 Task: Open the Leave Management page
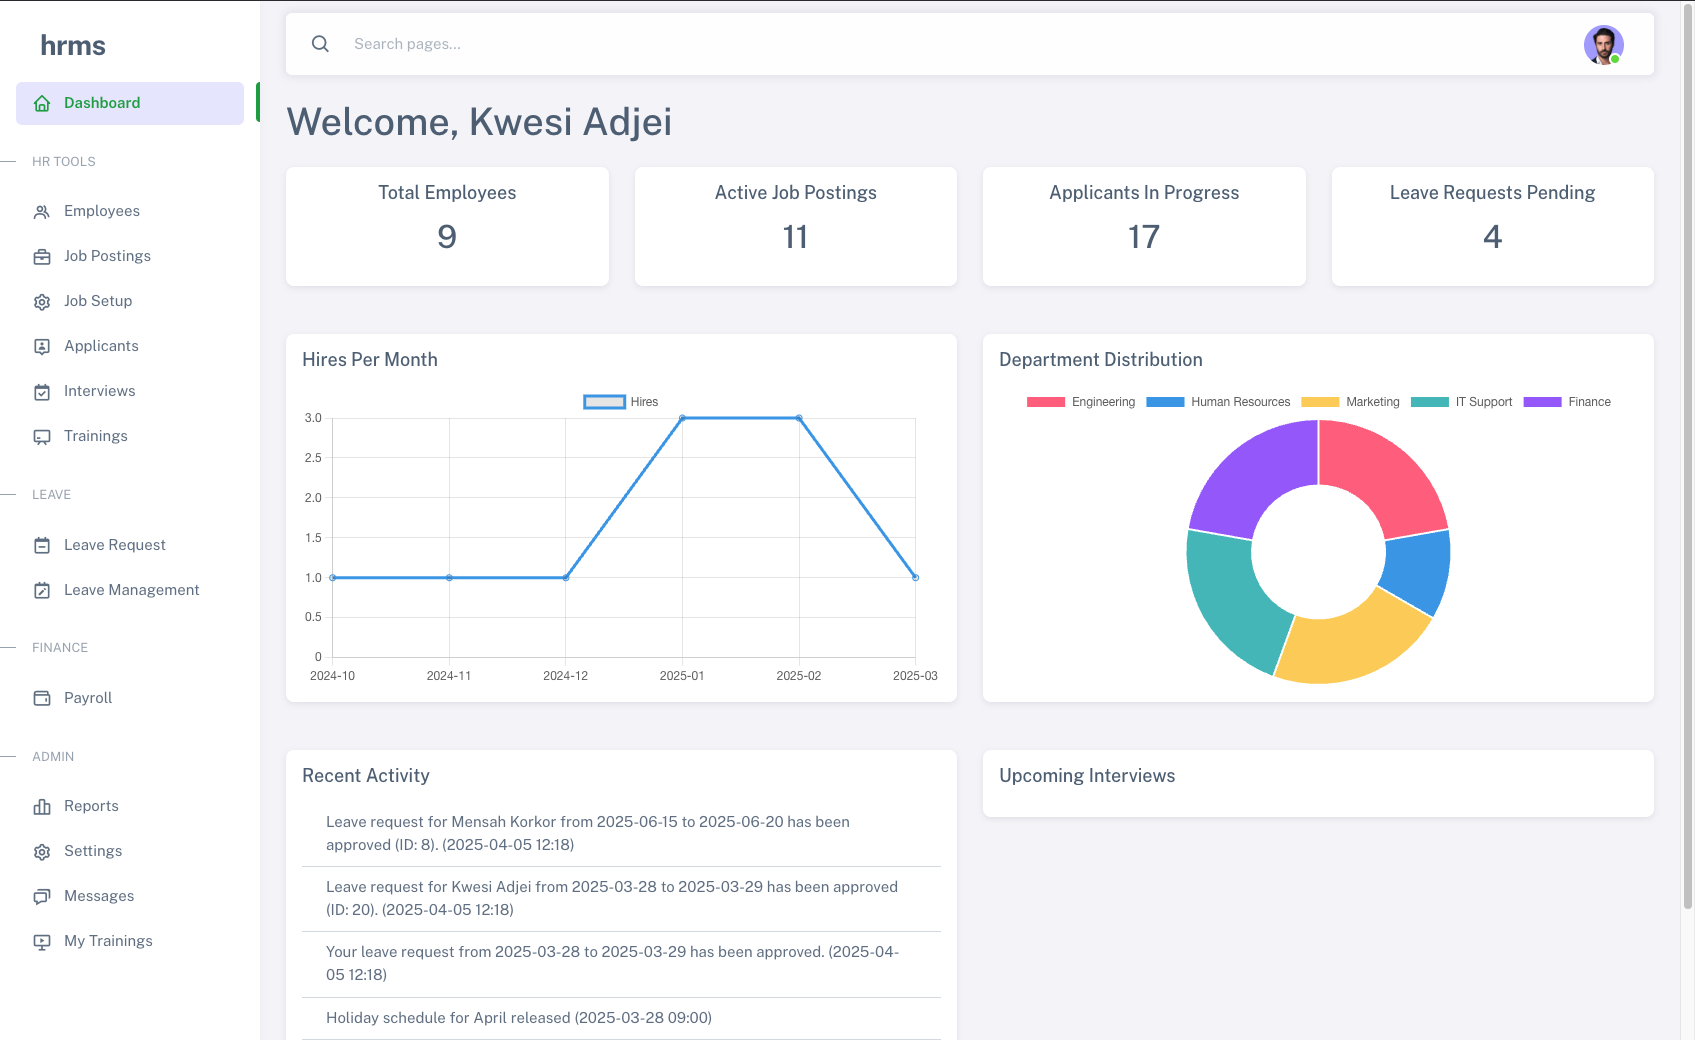pos(131,590)
